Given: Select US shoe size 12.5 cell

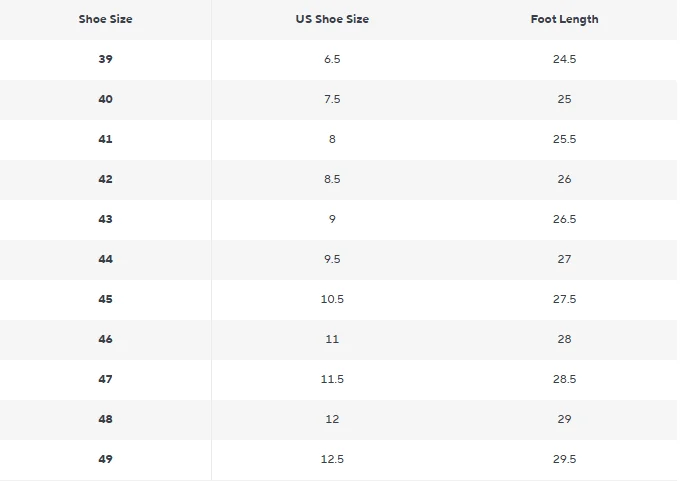Looking at the screenshot, I should click(x=332, y=460).
